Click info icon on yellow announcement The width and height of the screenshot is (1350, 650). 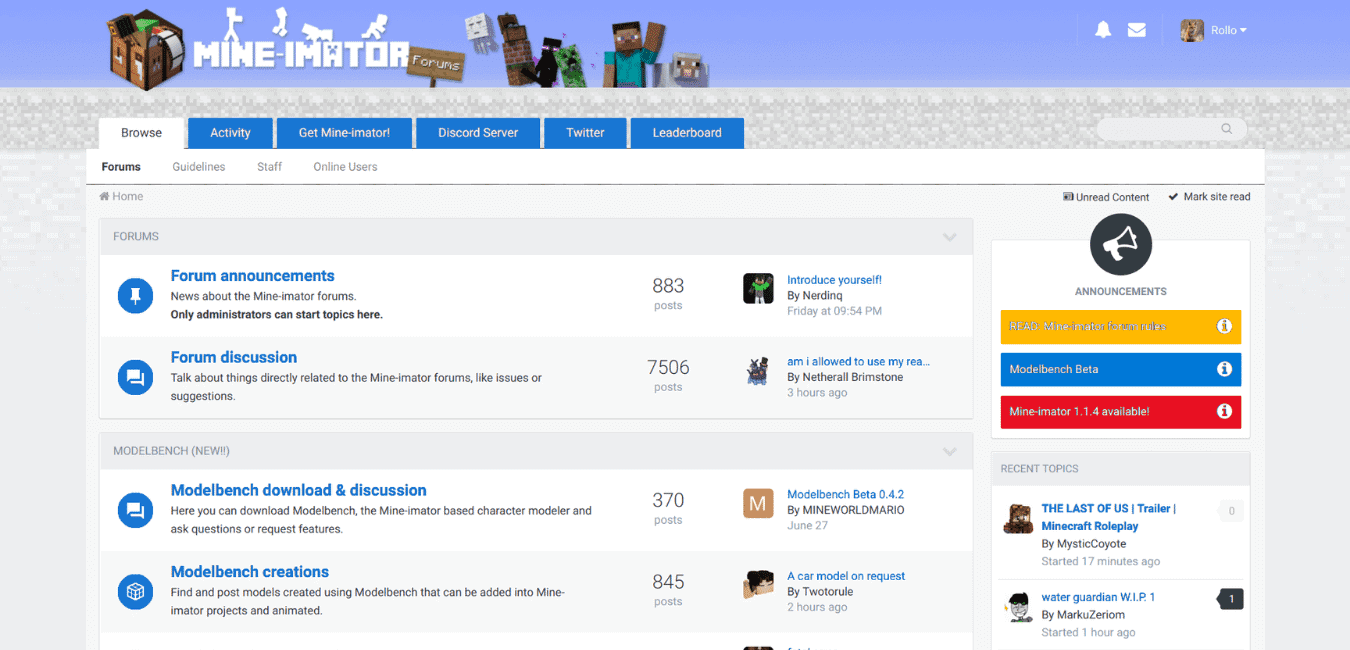1224,327
